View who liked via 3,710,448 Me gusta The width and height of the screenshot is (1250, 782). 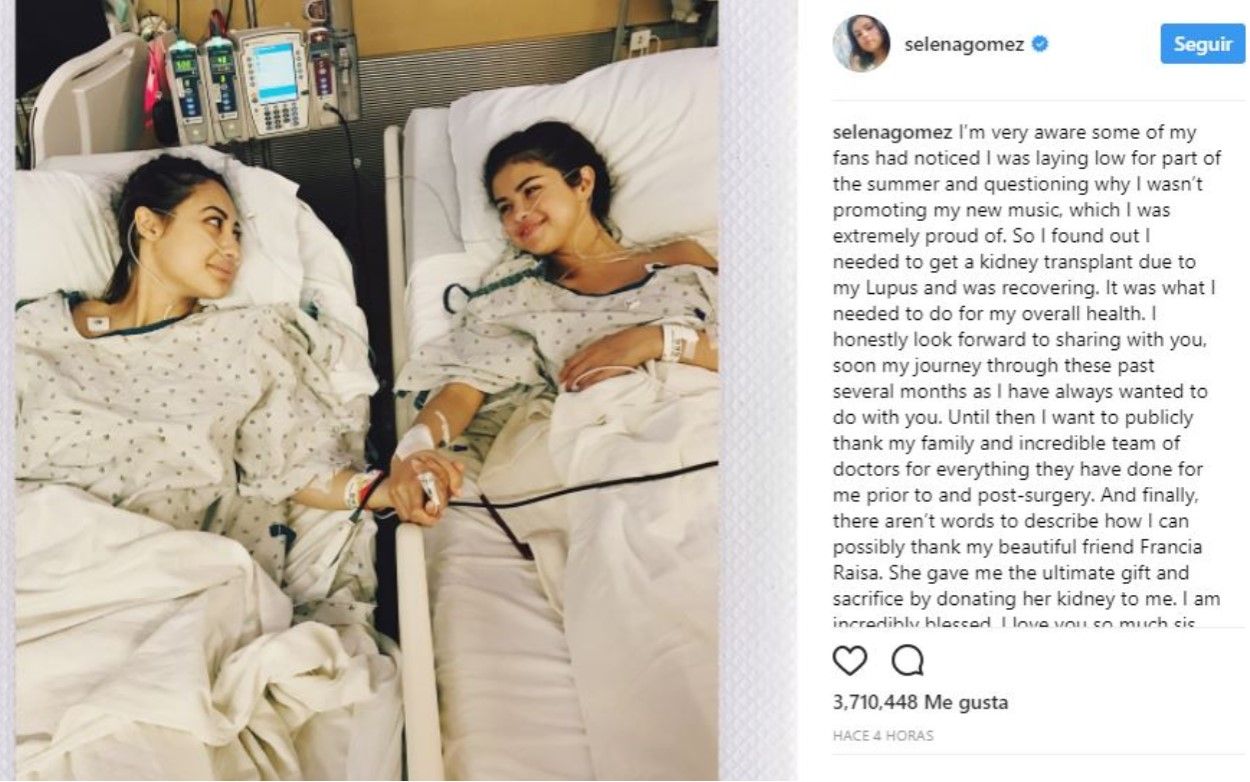coord(920,702)
